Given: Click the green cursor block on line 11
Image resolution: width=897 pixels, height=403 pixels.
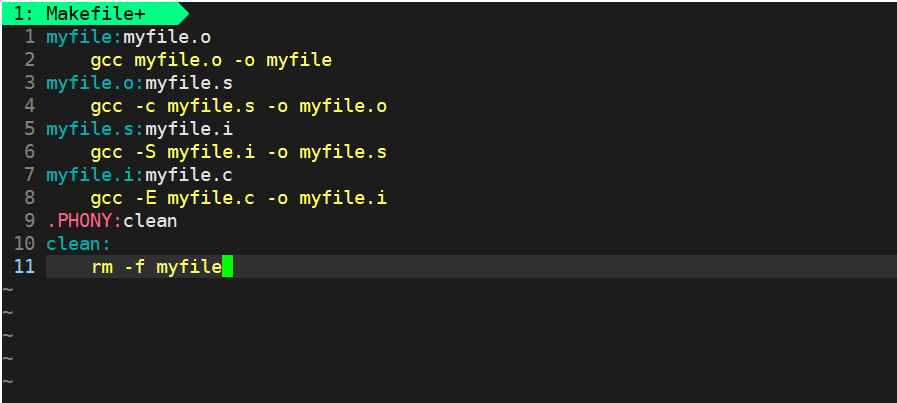Looking at the screenshot, I should click(227, 267).
